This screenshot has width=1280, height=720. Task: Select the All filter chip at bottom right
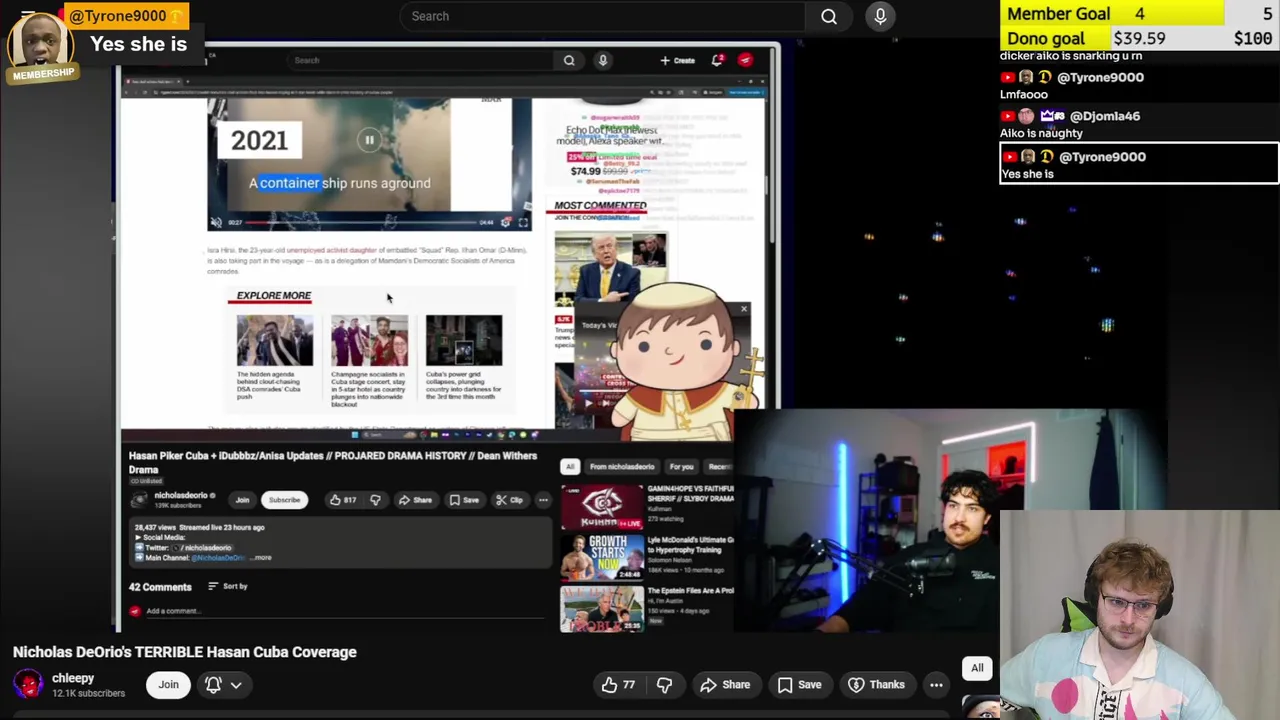coord(977,668)
